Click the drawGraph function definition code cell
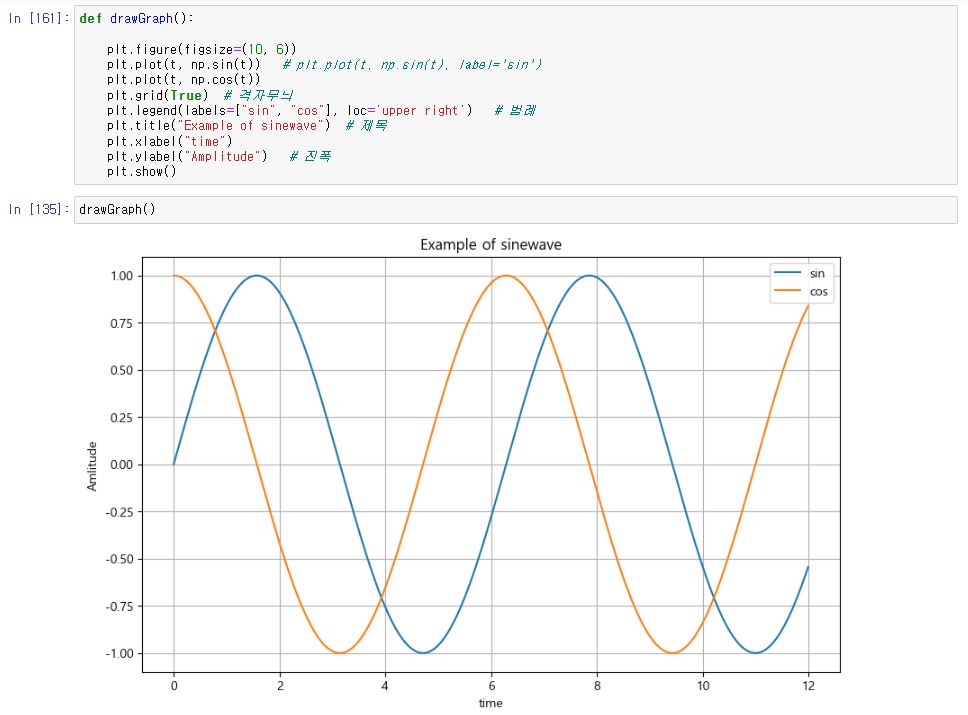This screenshot has width=968, height=715. 515,95
